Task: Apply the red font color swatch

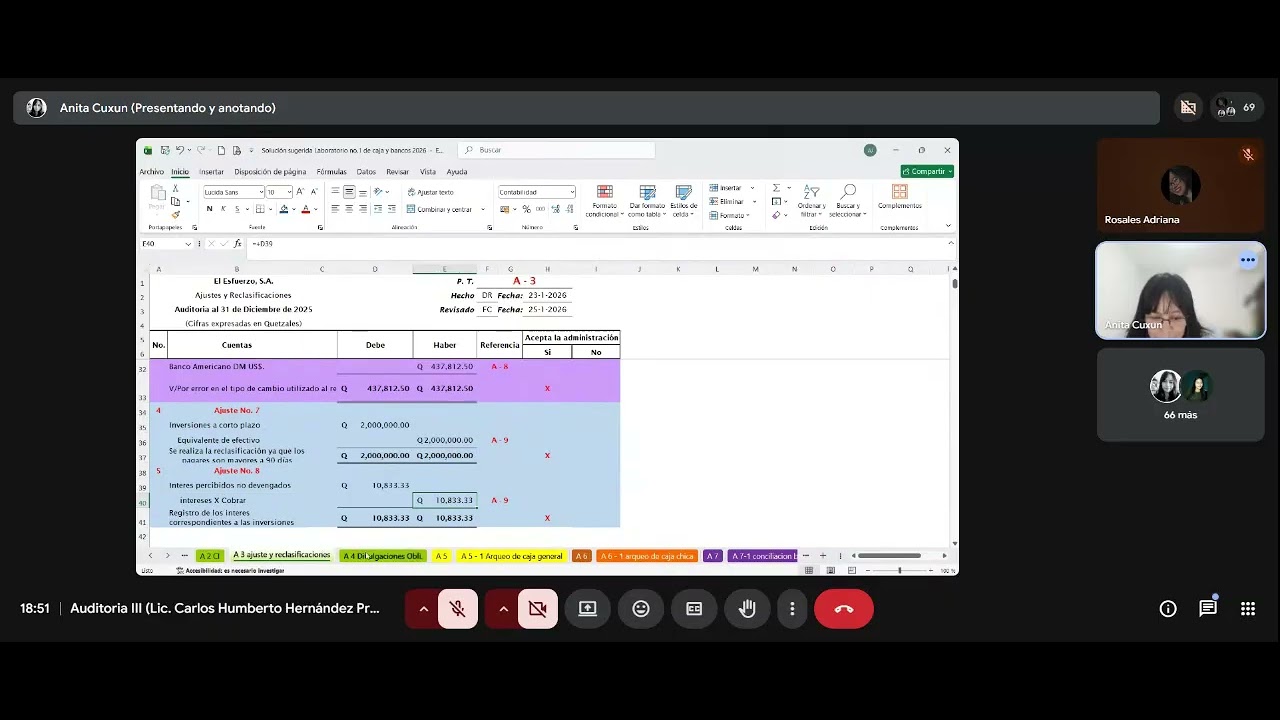Action: click(x=306, y=209)
